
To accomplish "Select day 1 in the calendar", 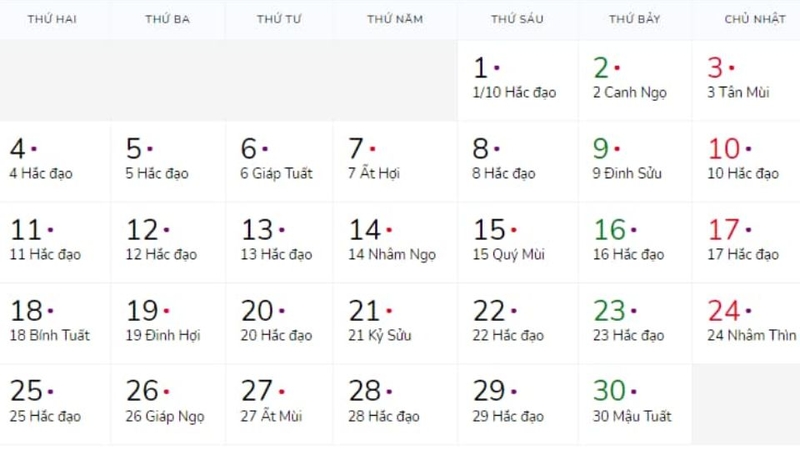I will (x=517, y=80).
